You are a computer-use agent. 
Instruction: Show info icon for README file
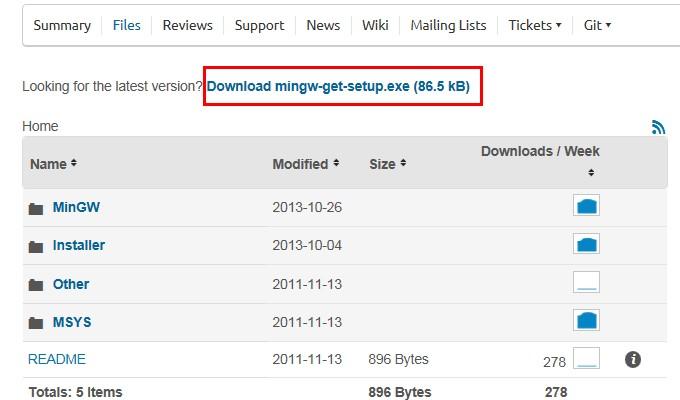(x=633, y=359)
